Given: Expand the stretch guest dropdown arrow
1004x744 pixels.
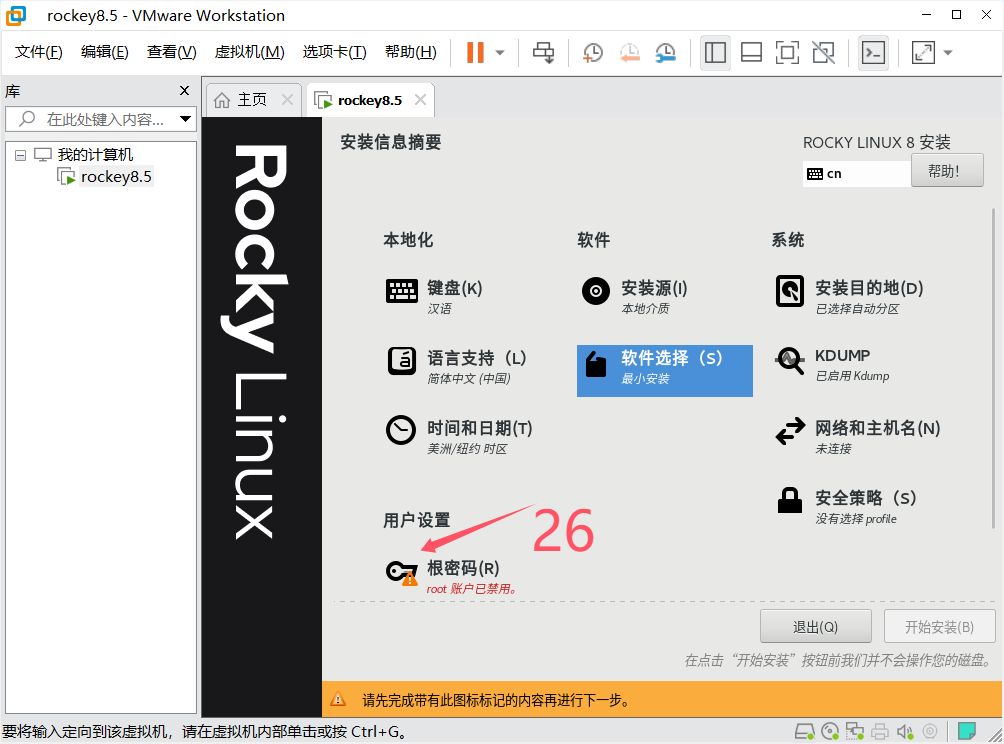Looking at the screenshot, I should (948, 53).
